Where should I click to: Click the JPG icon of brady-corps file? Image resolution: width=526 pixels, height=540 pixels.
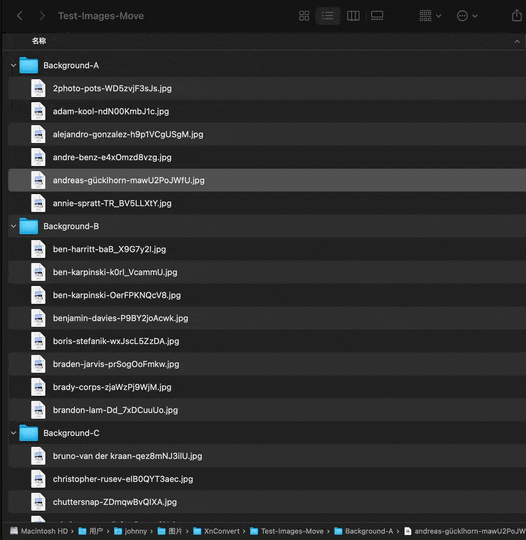(x=38, y=387)
